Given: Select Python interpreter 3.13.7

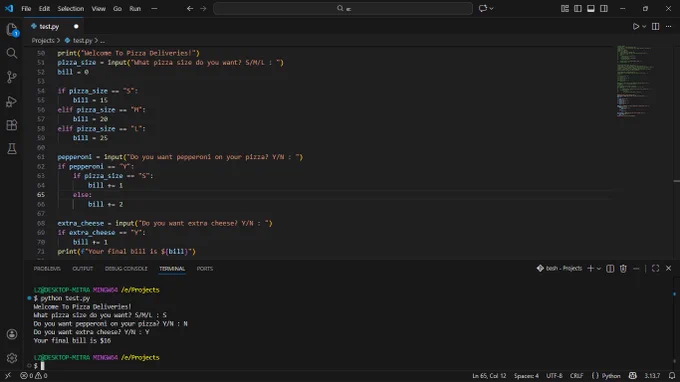Looking at the screenshot, I should click(x=652, y=375).
